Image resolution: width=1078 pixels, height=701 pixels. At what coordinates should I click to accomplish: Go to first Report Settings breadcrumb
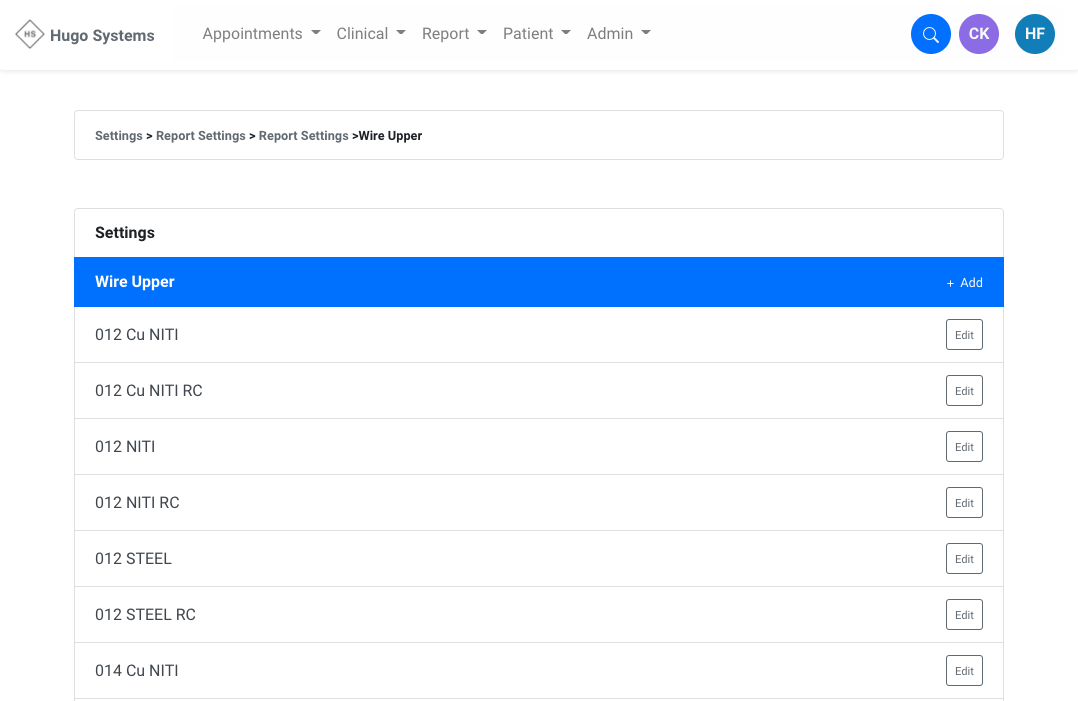(x=201, y=136)
